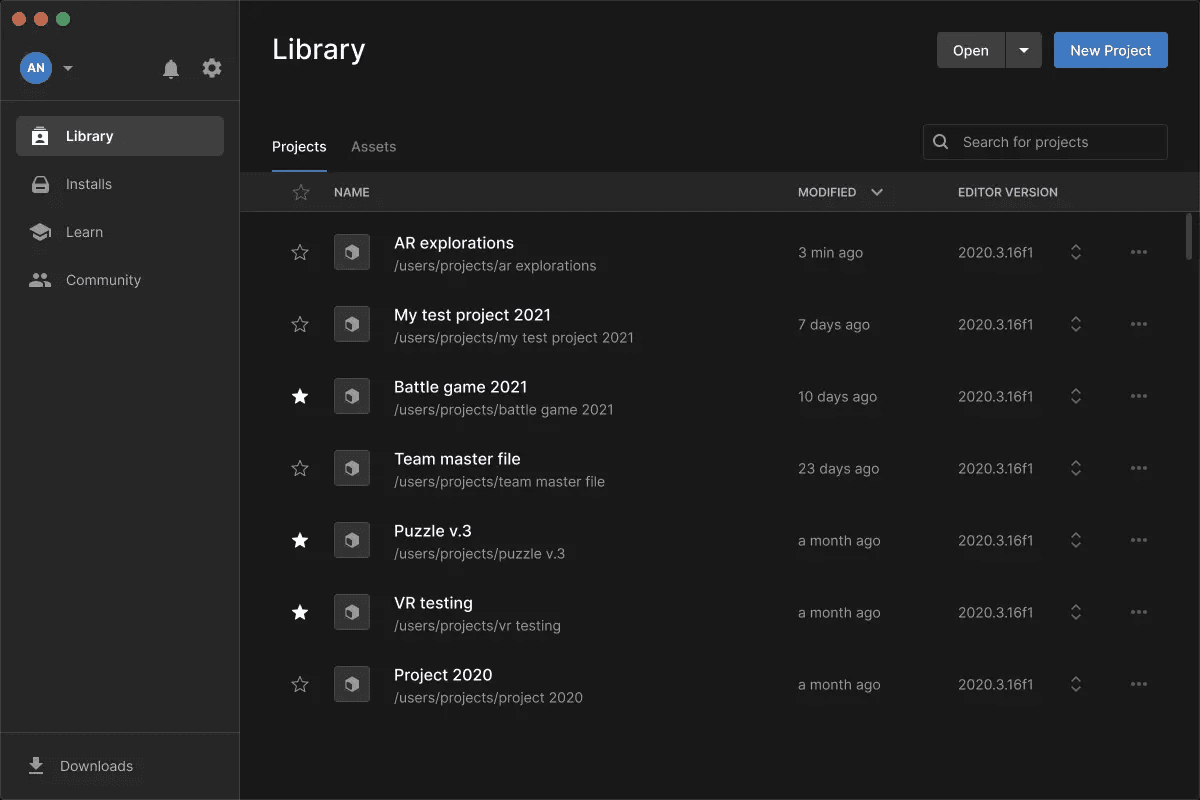Star the Team master file project
1200x800 pixels.
coord(300,468)
